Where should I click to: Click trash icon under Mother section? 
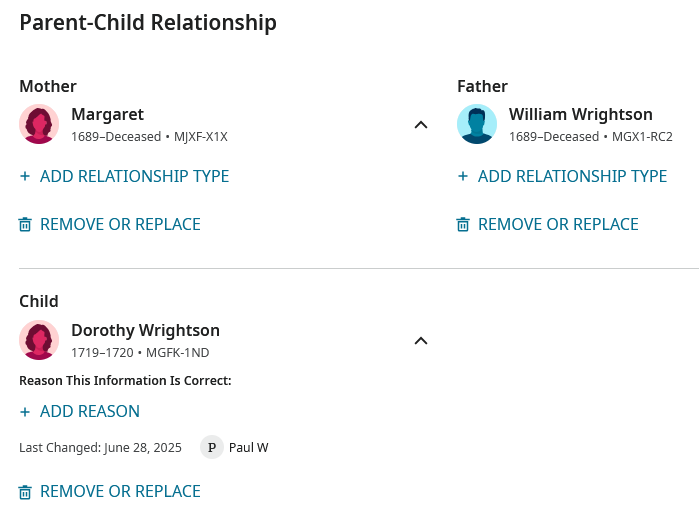(25, 225)
